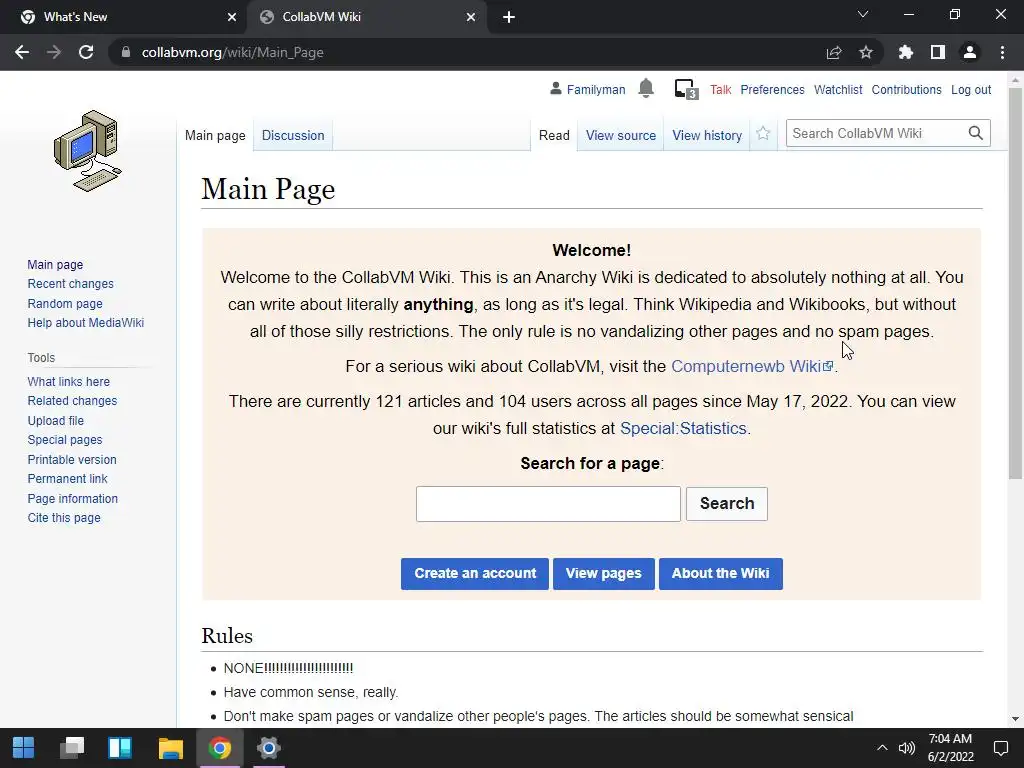Open Widgets from taskbar
The height and width of the screenshot is (768, 1024).
point(120,748)
